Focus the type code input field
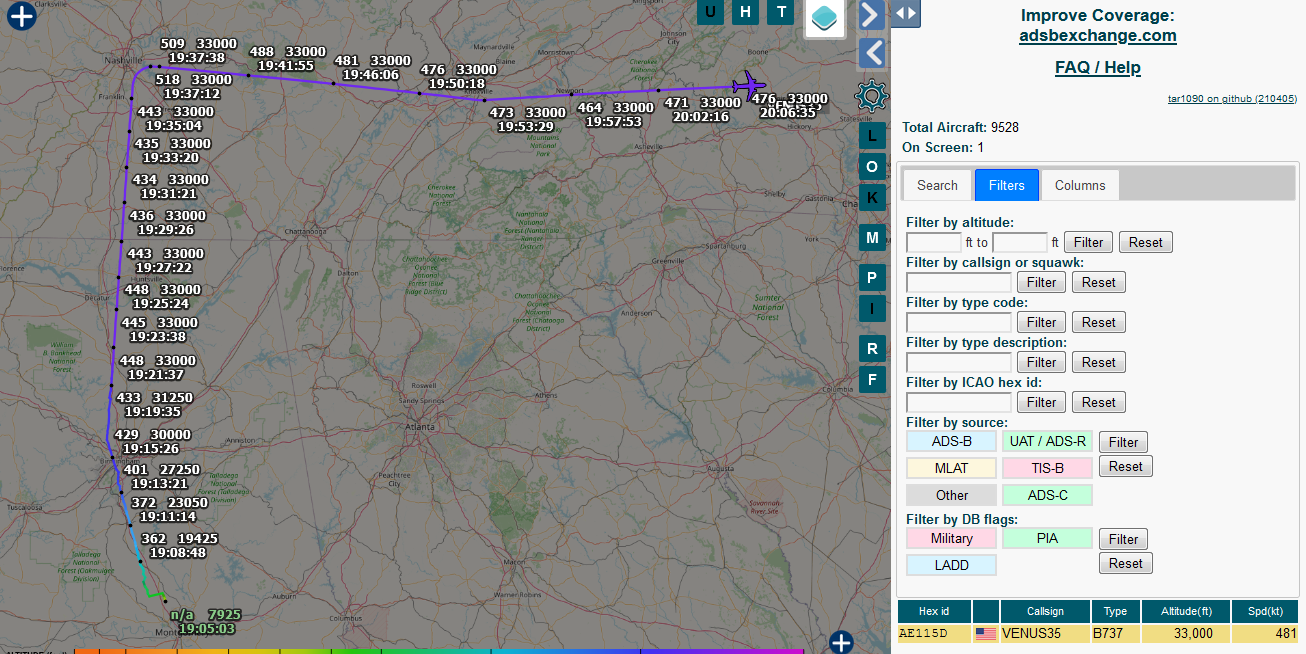This screenshot has height=654, width=1306. (x=959, y=322)
